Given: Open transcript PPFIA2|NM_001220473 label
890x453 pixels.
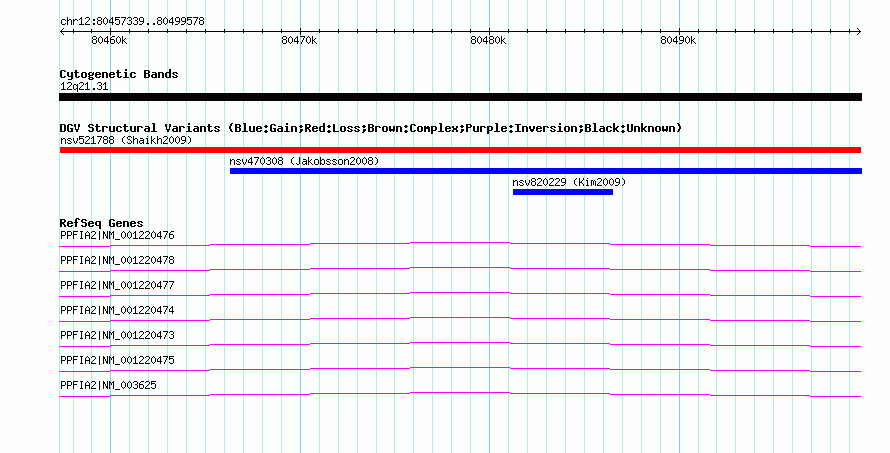Looking at the screenshot, I should coord(117,335).
